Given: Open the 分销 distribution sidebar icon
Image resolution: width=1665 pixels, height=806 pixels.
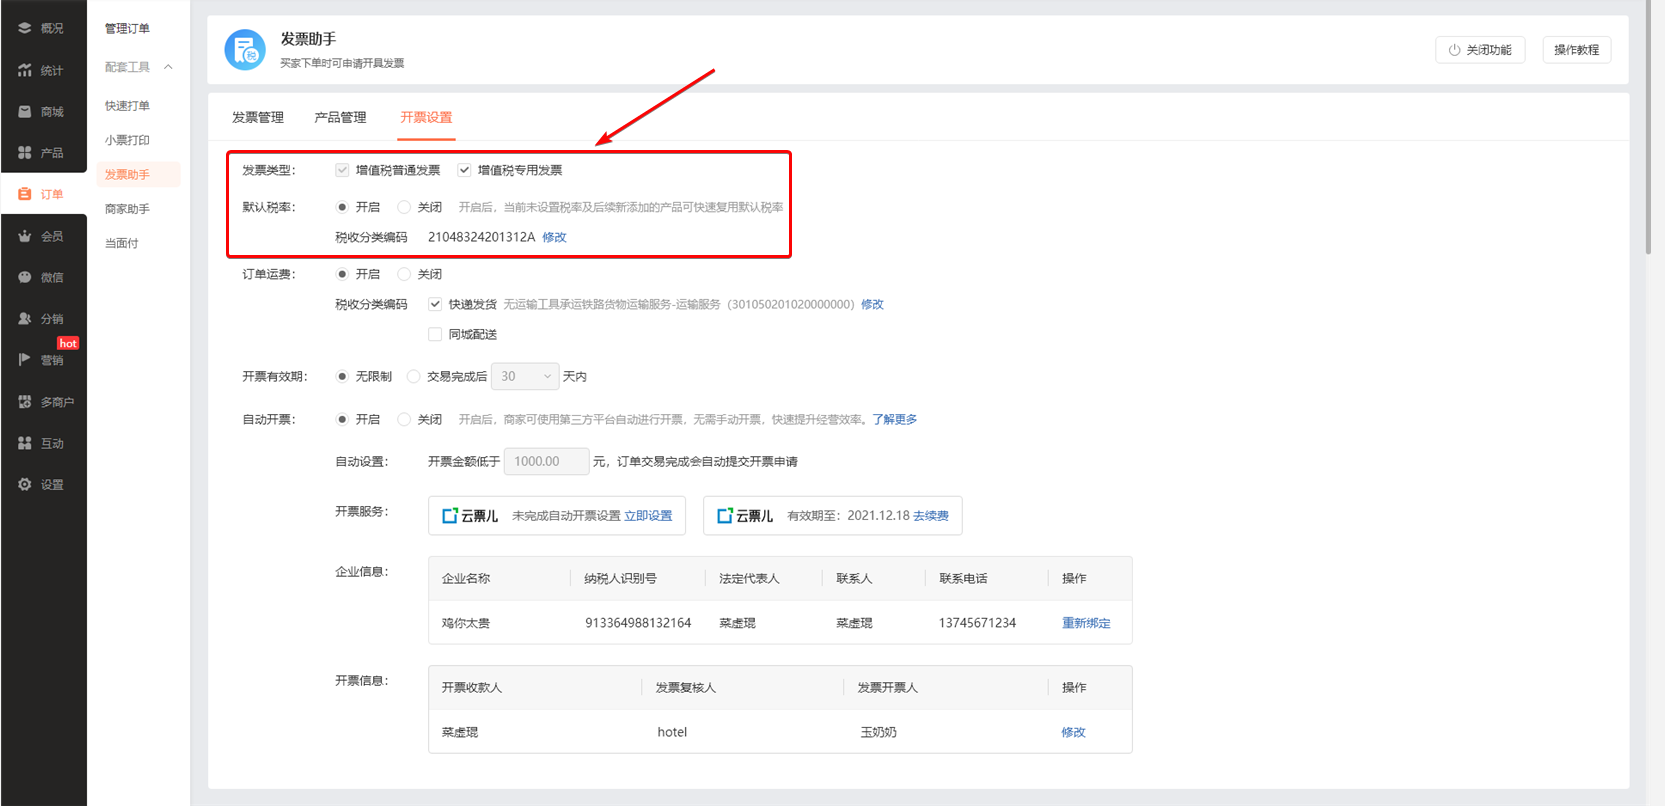Looking at the screenshot, I should (x=25, y=319).
